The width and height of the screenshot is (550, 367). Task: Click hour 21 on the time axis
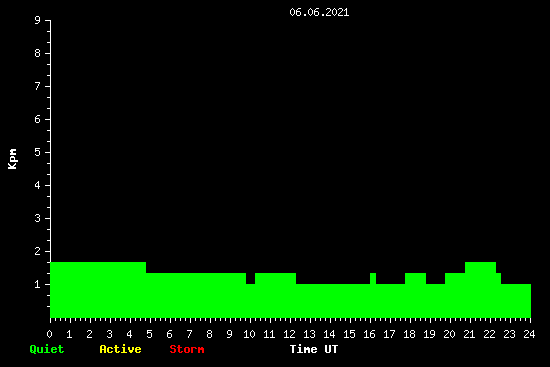point(469,334)
